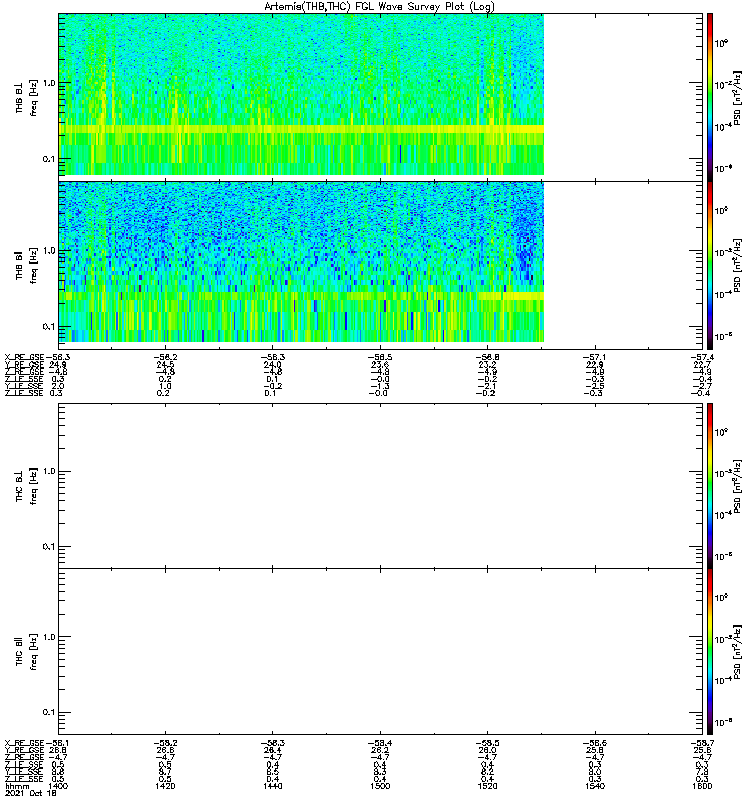This screenshot has width=750, height=800.
Task: Click the 'THC B∥ freq [Hz]' axis label
Action: [26, 652]
